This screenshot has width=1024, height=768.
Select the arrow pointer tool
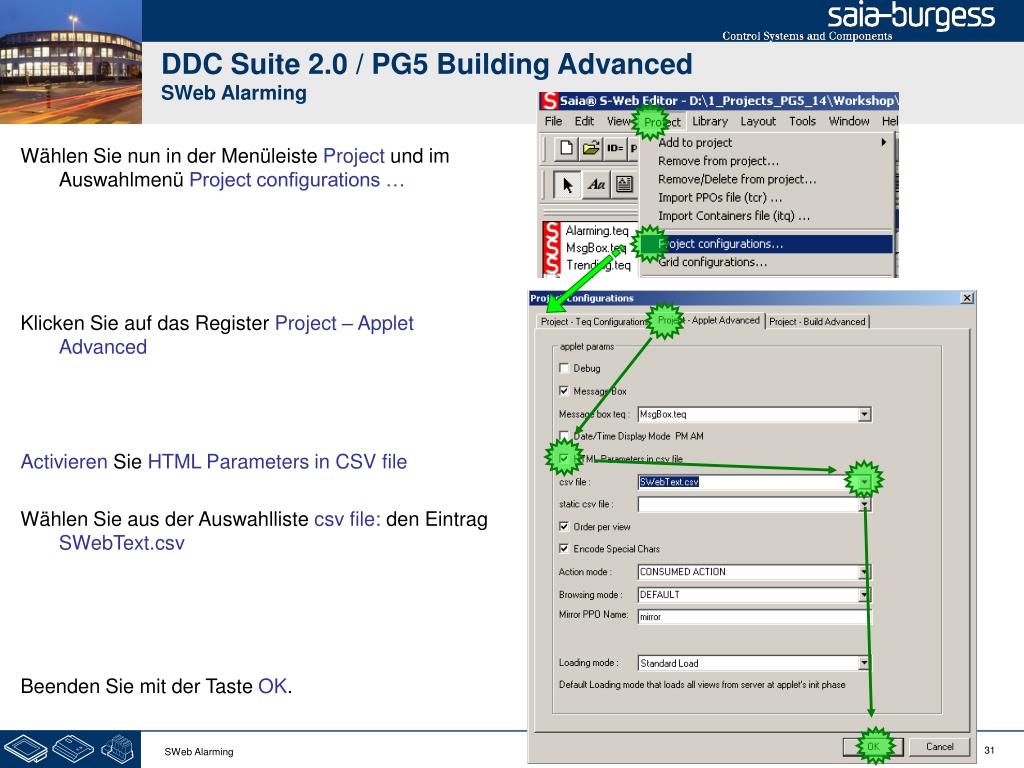tap(567, 185)
